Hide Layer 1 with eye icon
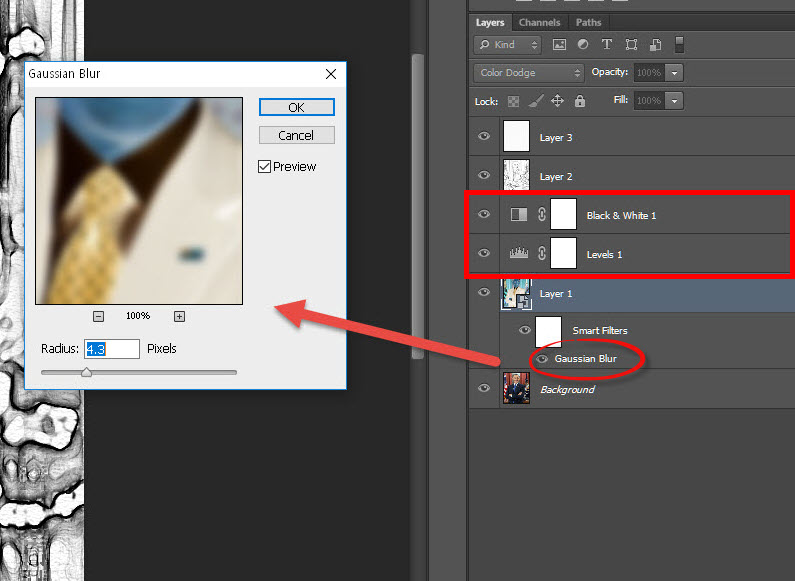 point(484,292)
